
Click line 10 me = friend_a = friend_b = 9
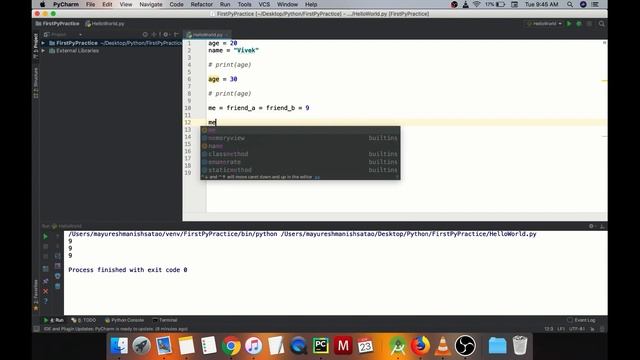(259, 108)
